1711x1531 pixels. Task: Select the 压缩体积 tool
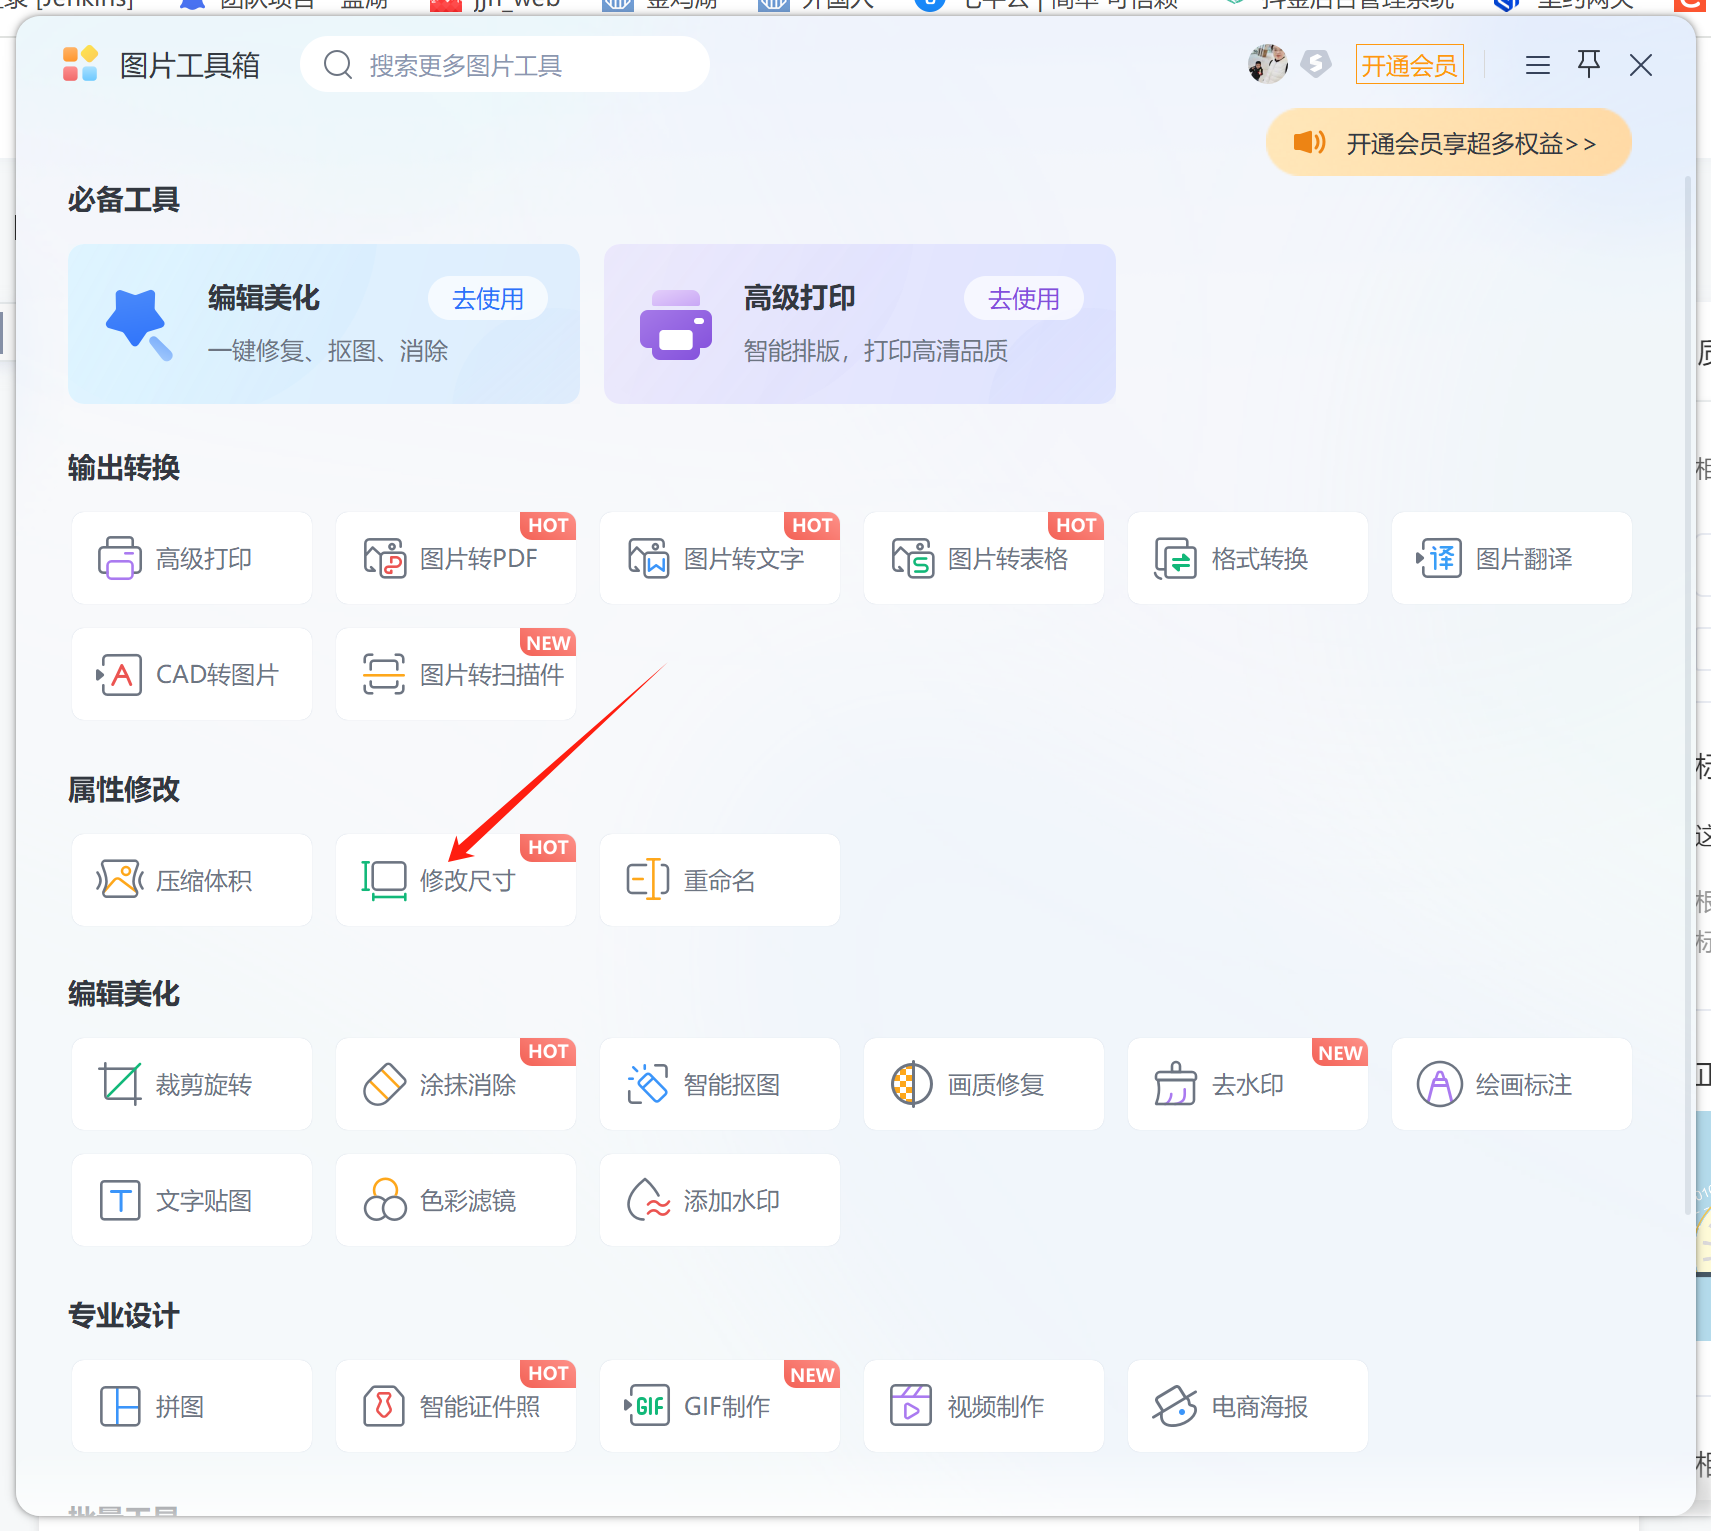(x=192, y=880)
